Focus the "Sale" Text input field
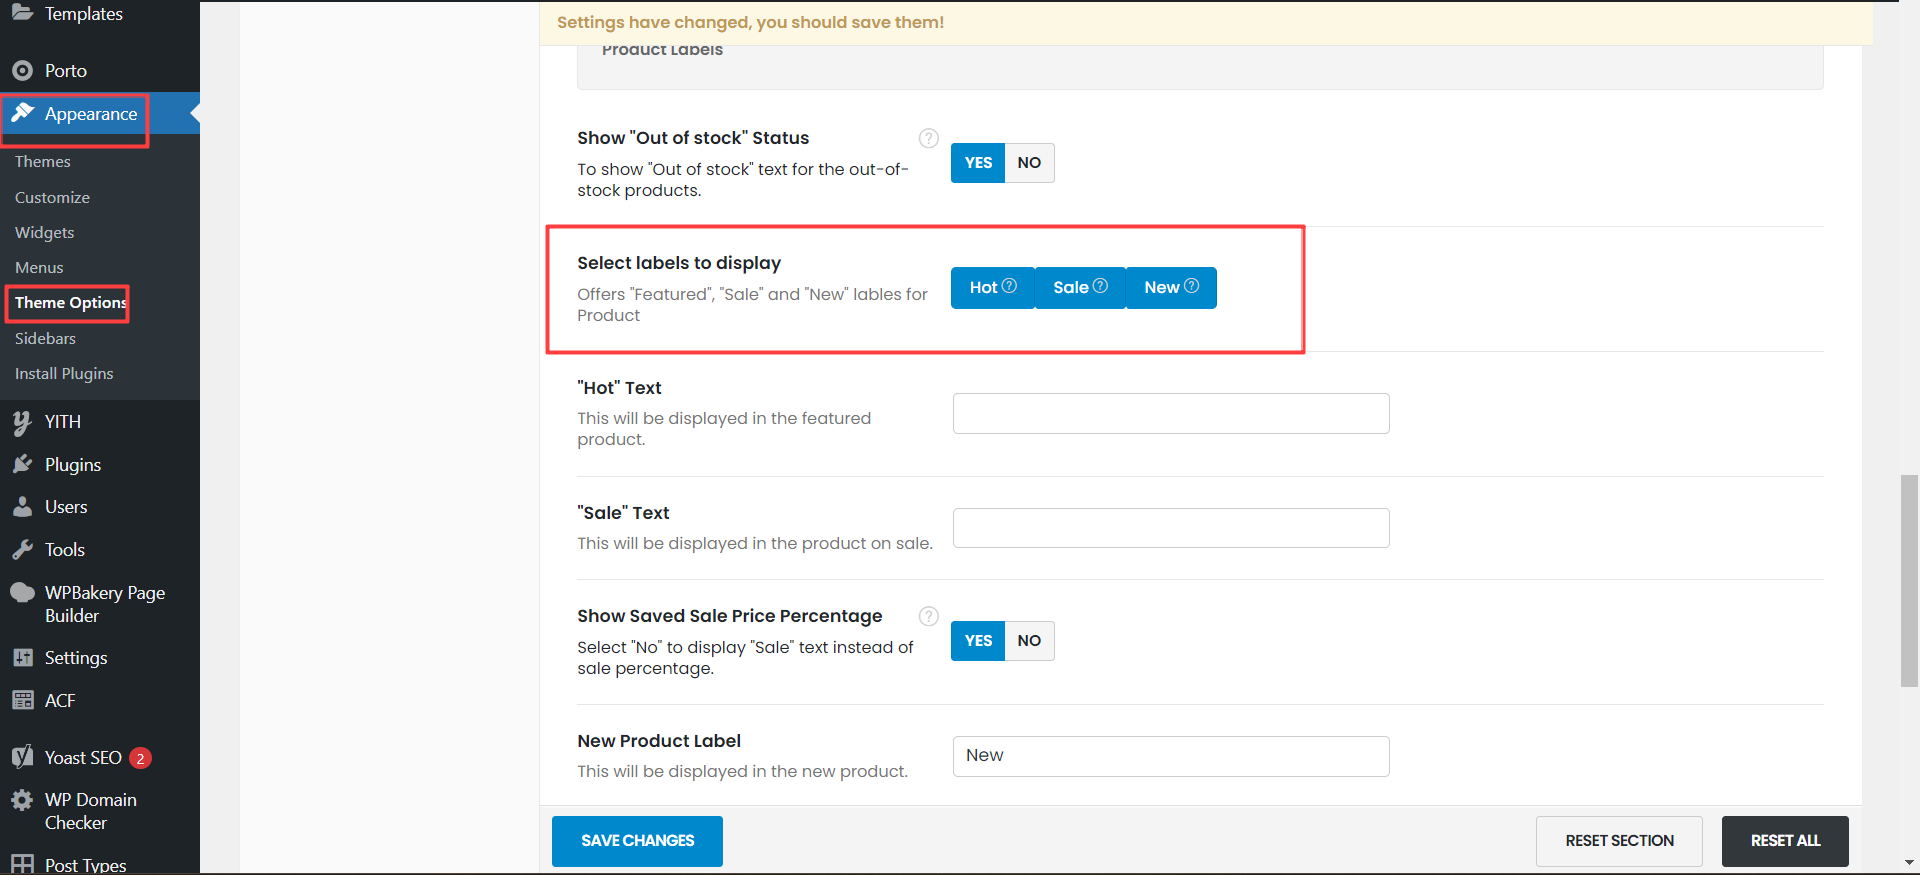Viewport: 1920px width, 875px height. 1171,528
